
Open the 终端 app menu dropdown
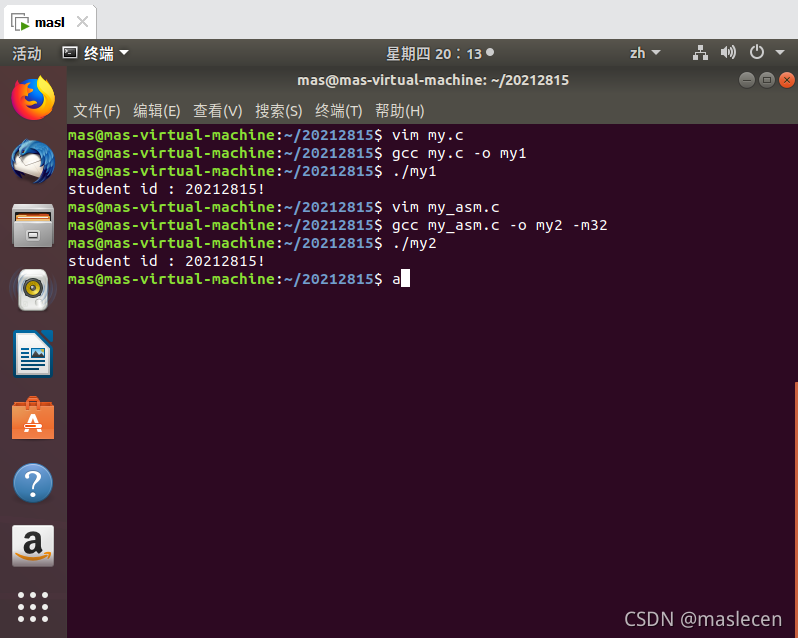96,53
